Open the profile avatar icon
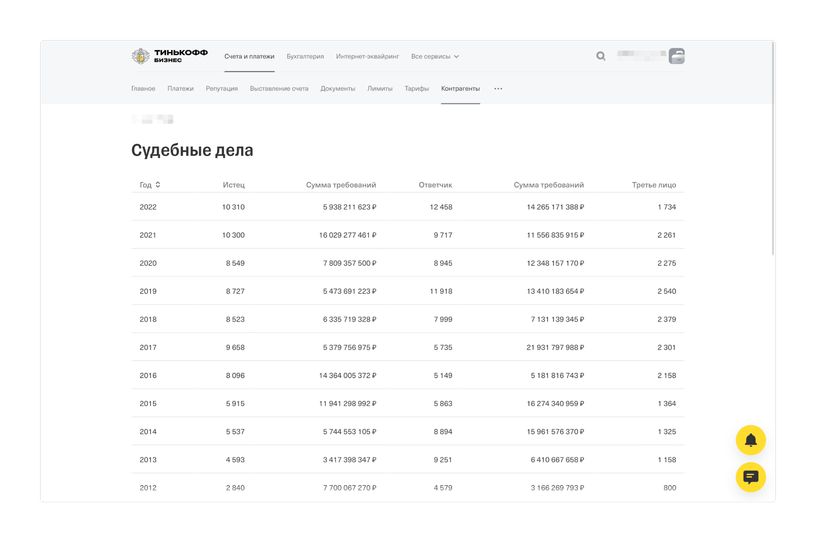 (x=677, y=56)
